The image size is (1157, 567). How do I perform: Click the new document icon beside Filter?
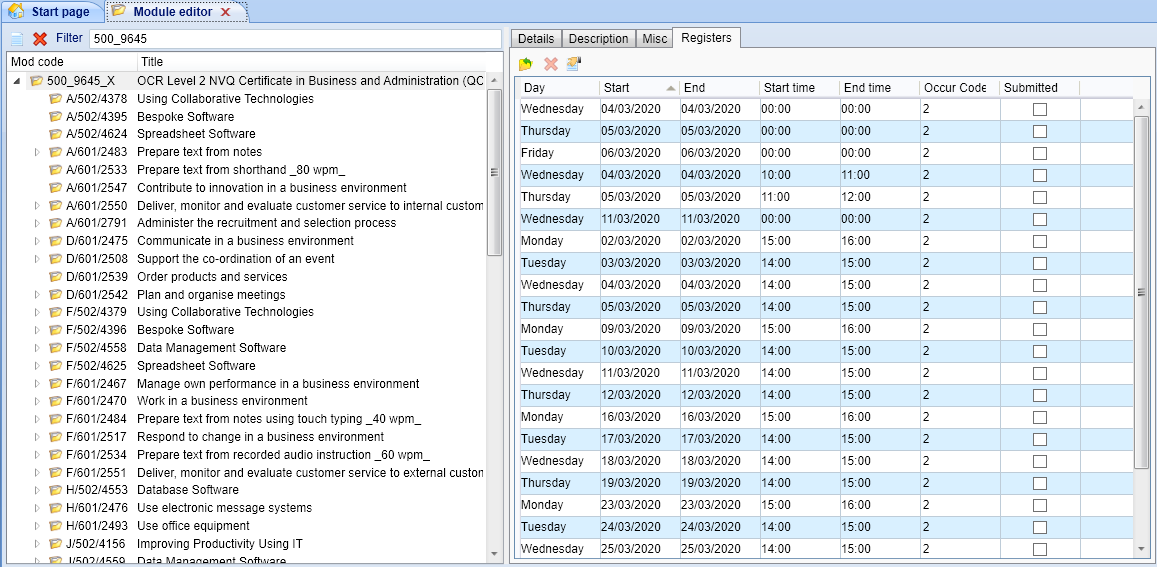click(17, 39)
